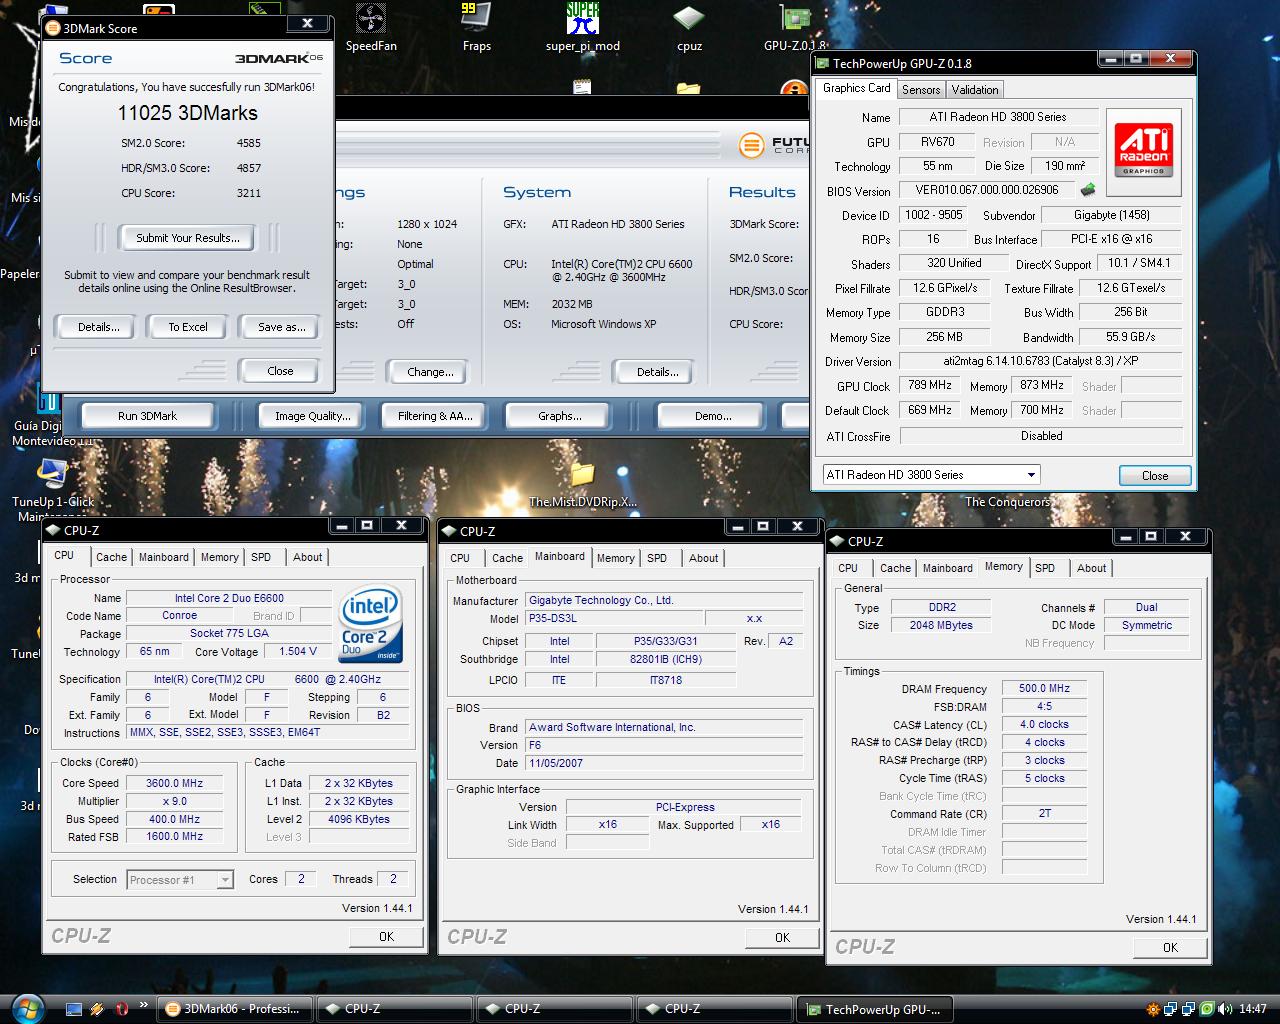This screenshot has width=1280, height=1024.
Task: Click the GPU Clock 789 MHz field
Action: click(x=930, y=385)
